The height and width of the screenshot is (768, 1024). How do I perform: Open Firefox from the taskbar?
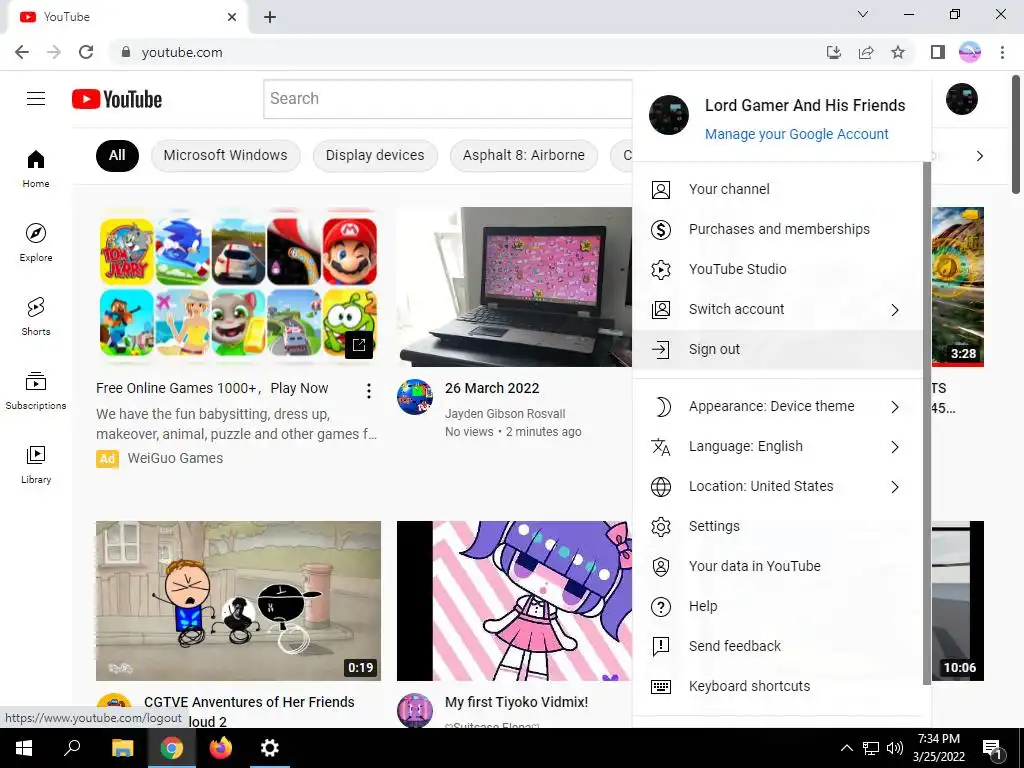click(221, 748)
